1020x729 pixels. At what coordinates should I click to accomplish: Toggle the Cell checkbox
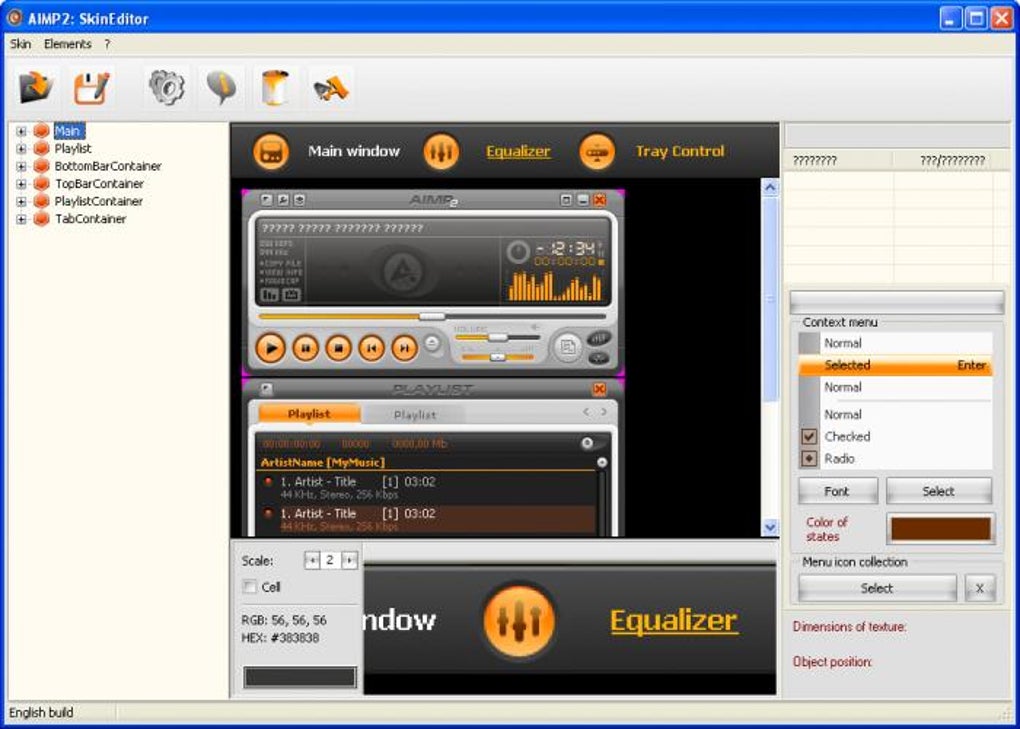(x=250, y=587)
